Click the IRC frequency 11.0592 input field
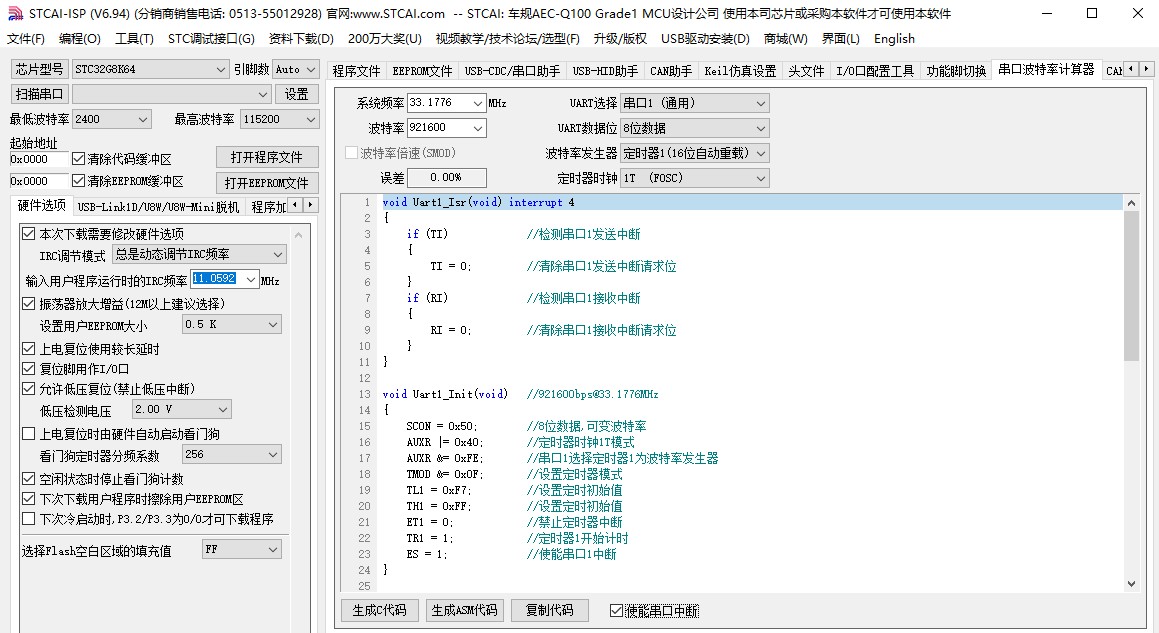The height and width of the screenshot is (633, 1159). click(x=217, y=279)
